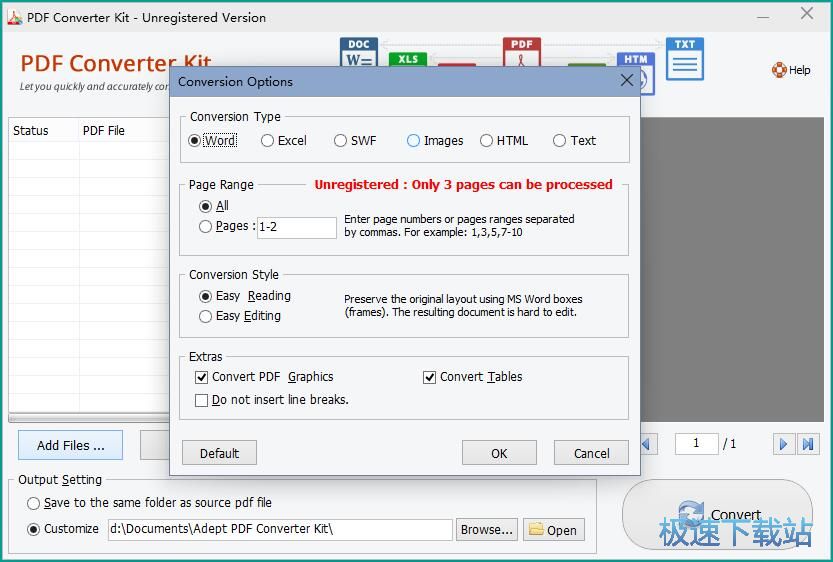Click the Pages range text field

click(297, 227)
